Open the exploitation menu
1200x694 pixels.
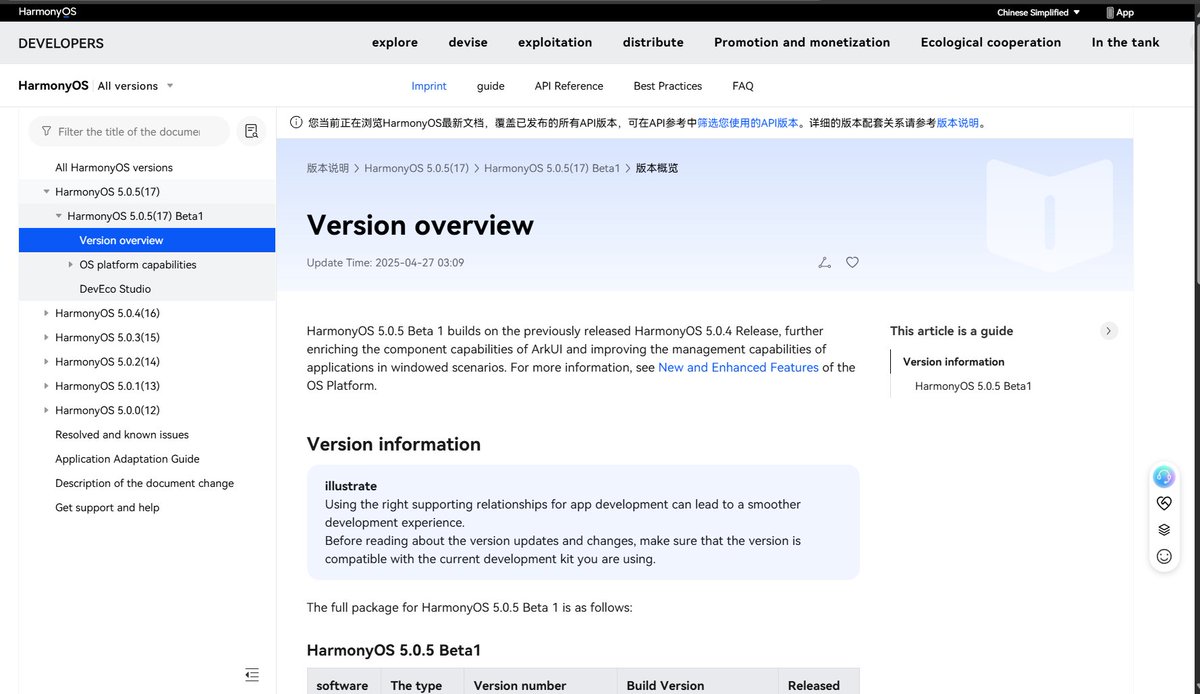tap(555, 43)
